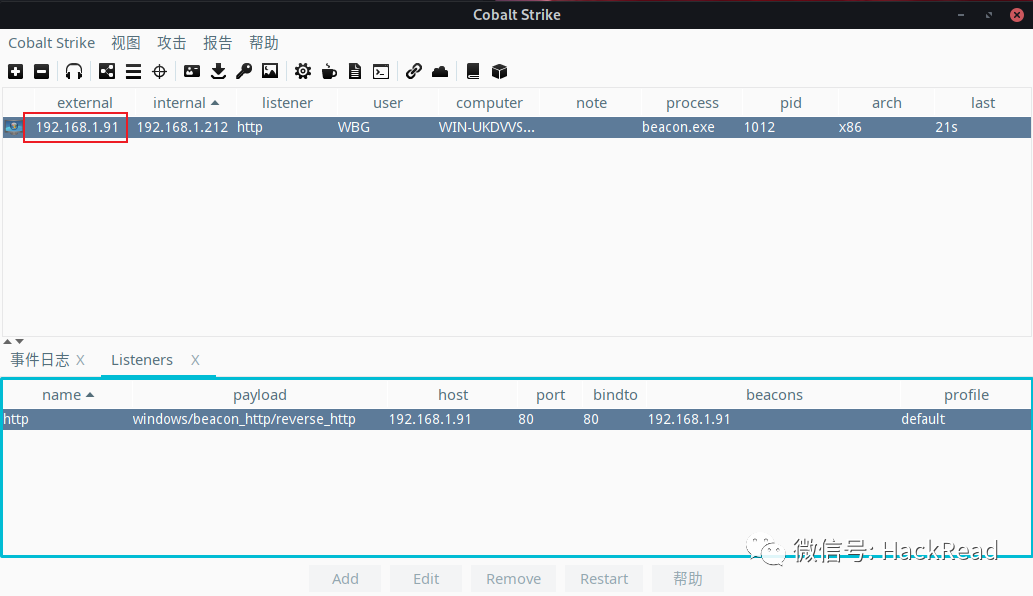
Task: Click the beacon.exe process cell
Action: [x=678, y=127]
